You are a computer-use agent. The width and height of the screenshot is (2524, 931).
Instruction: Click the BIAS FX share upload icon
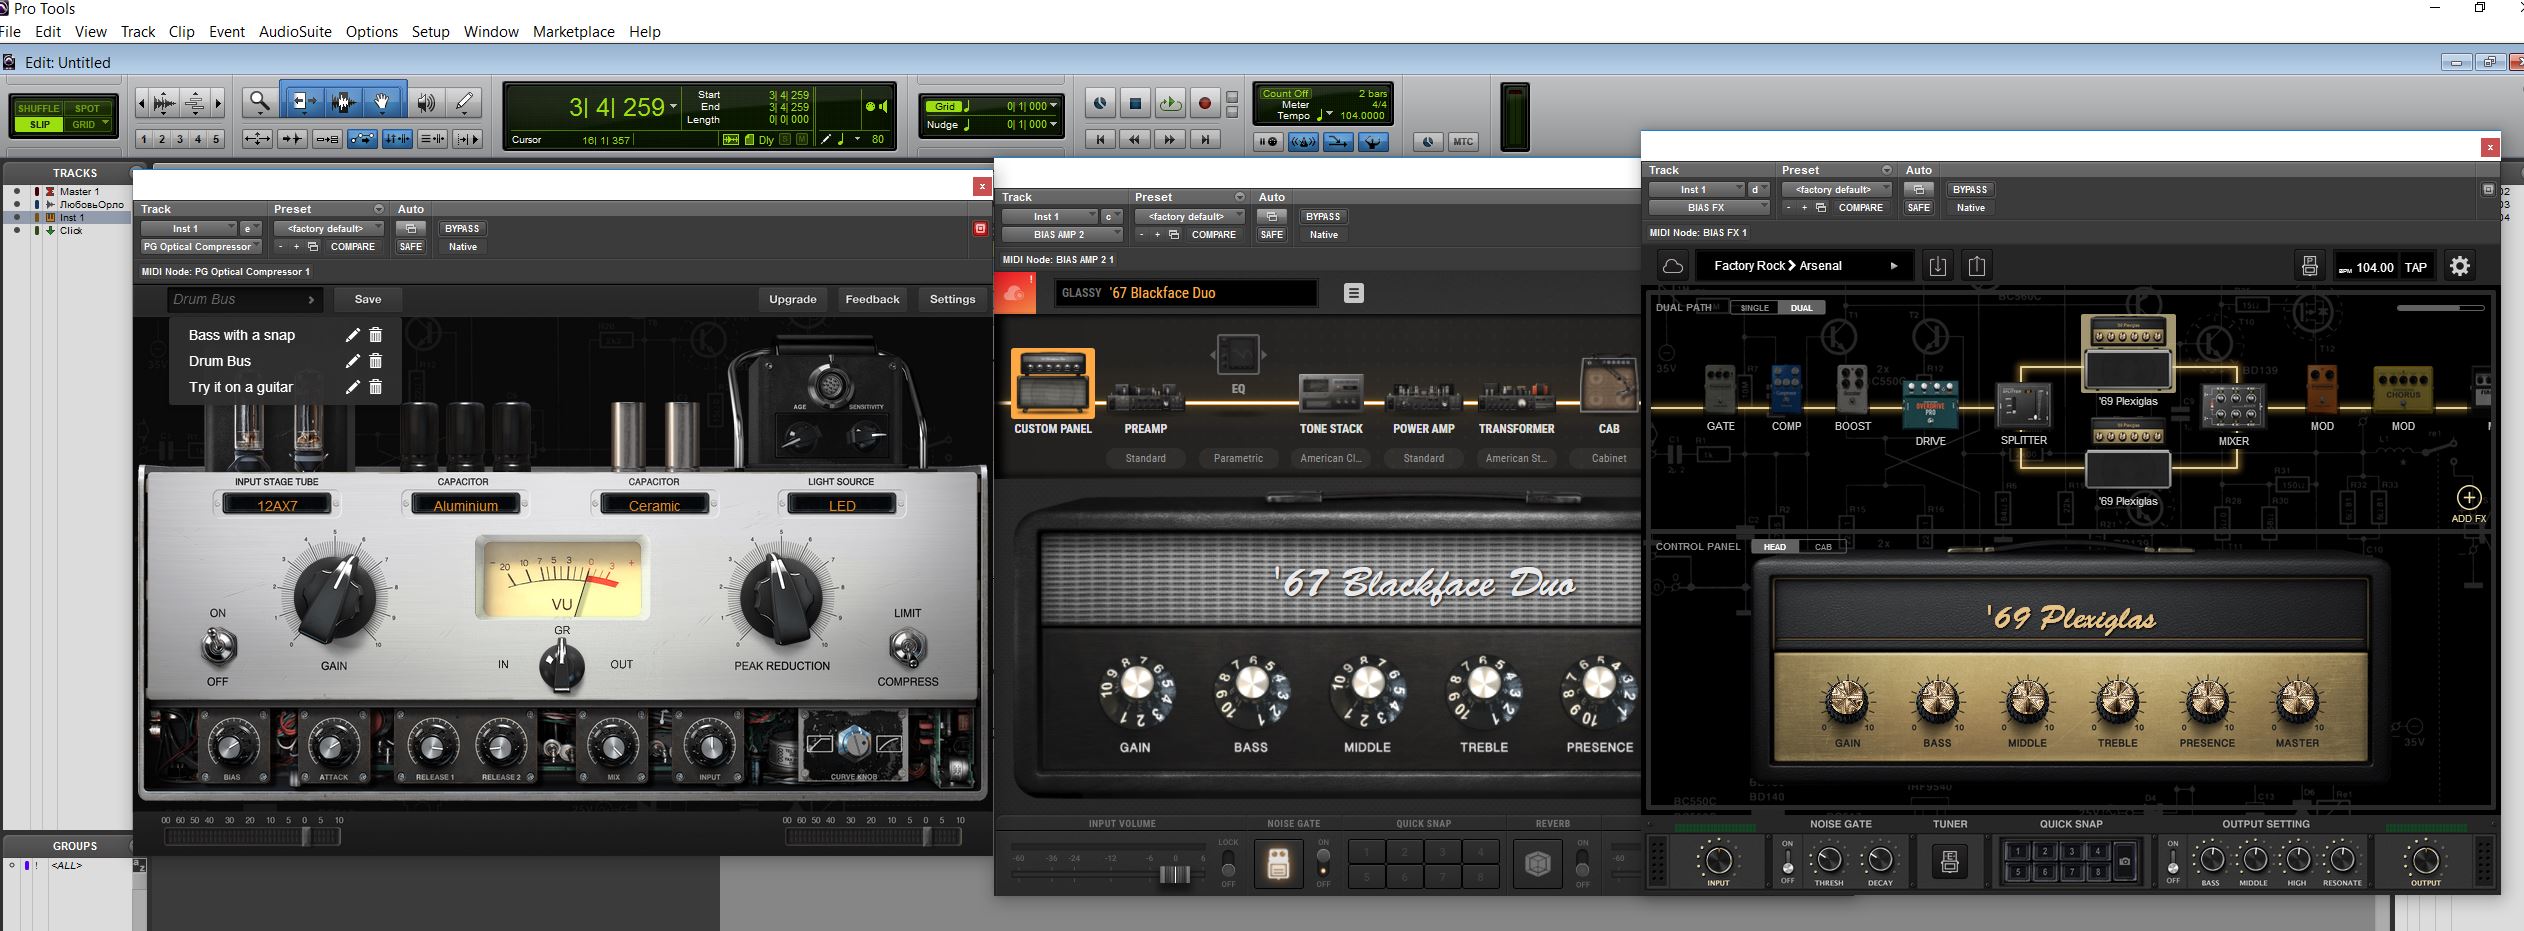click(1977, 266)
